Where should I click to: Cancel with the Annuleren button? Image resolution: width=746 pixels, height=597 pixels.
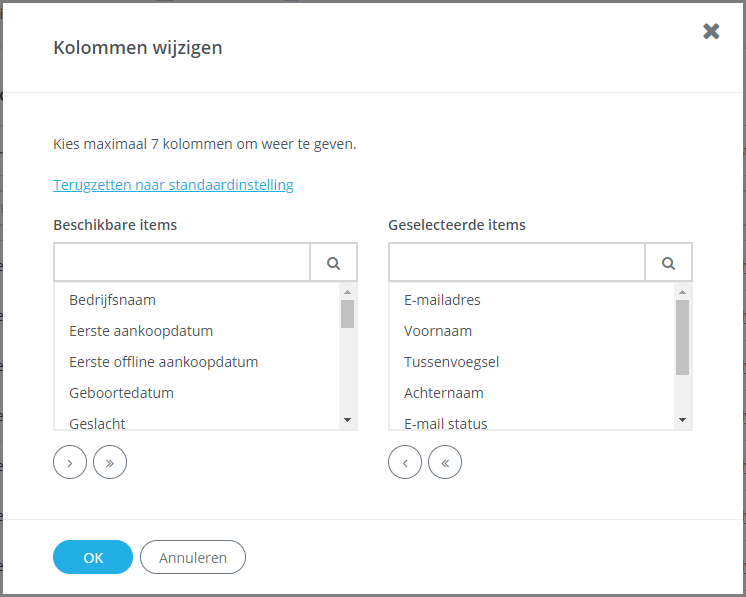193,557
